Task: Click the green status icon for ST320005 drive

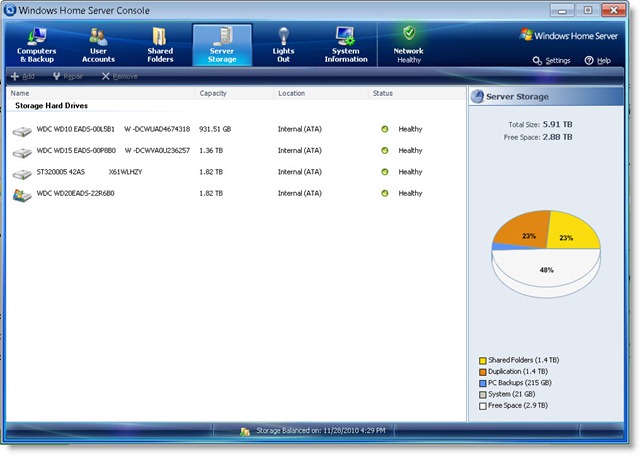Action: pyautogui.click(x=384, y=172)
